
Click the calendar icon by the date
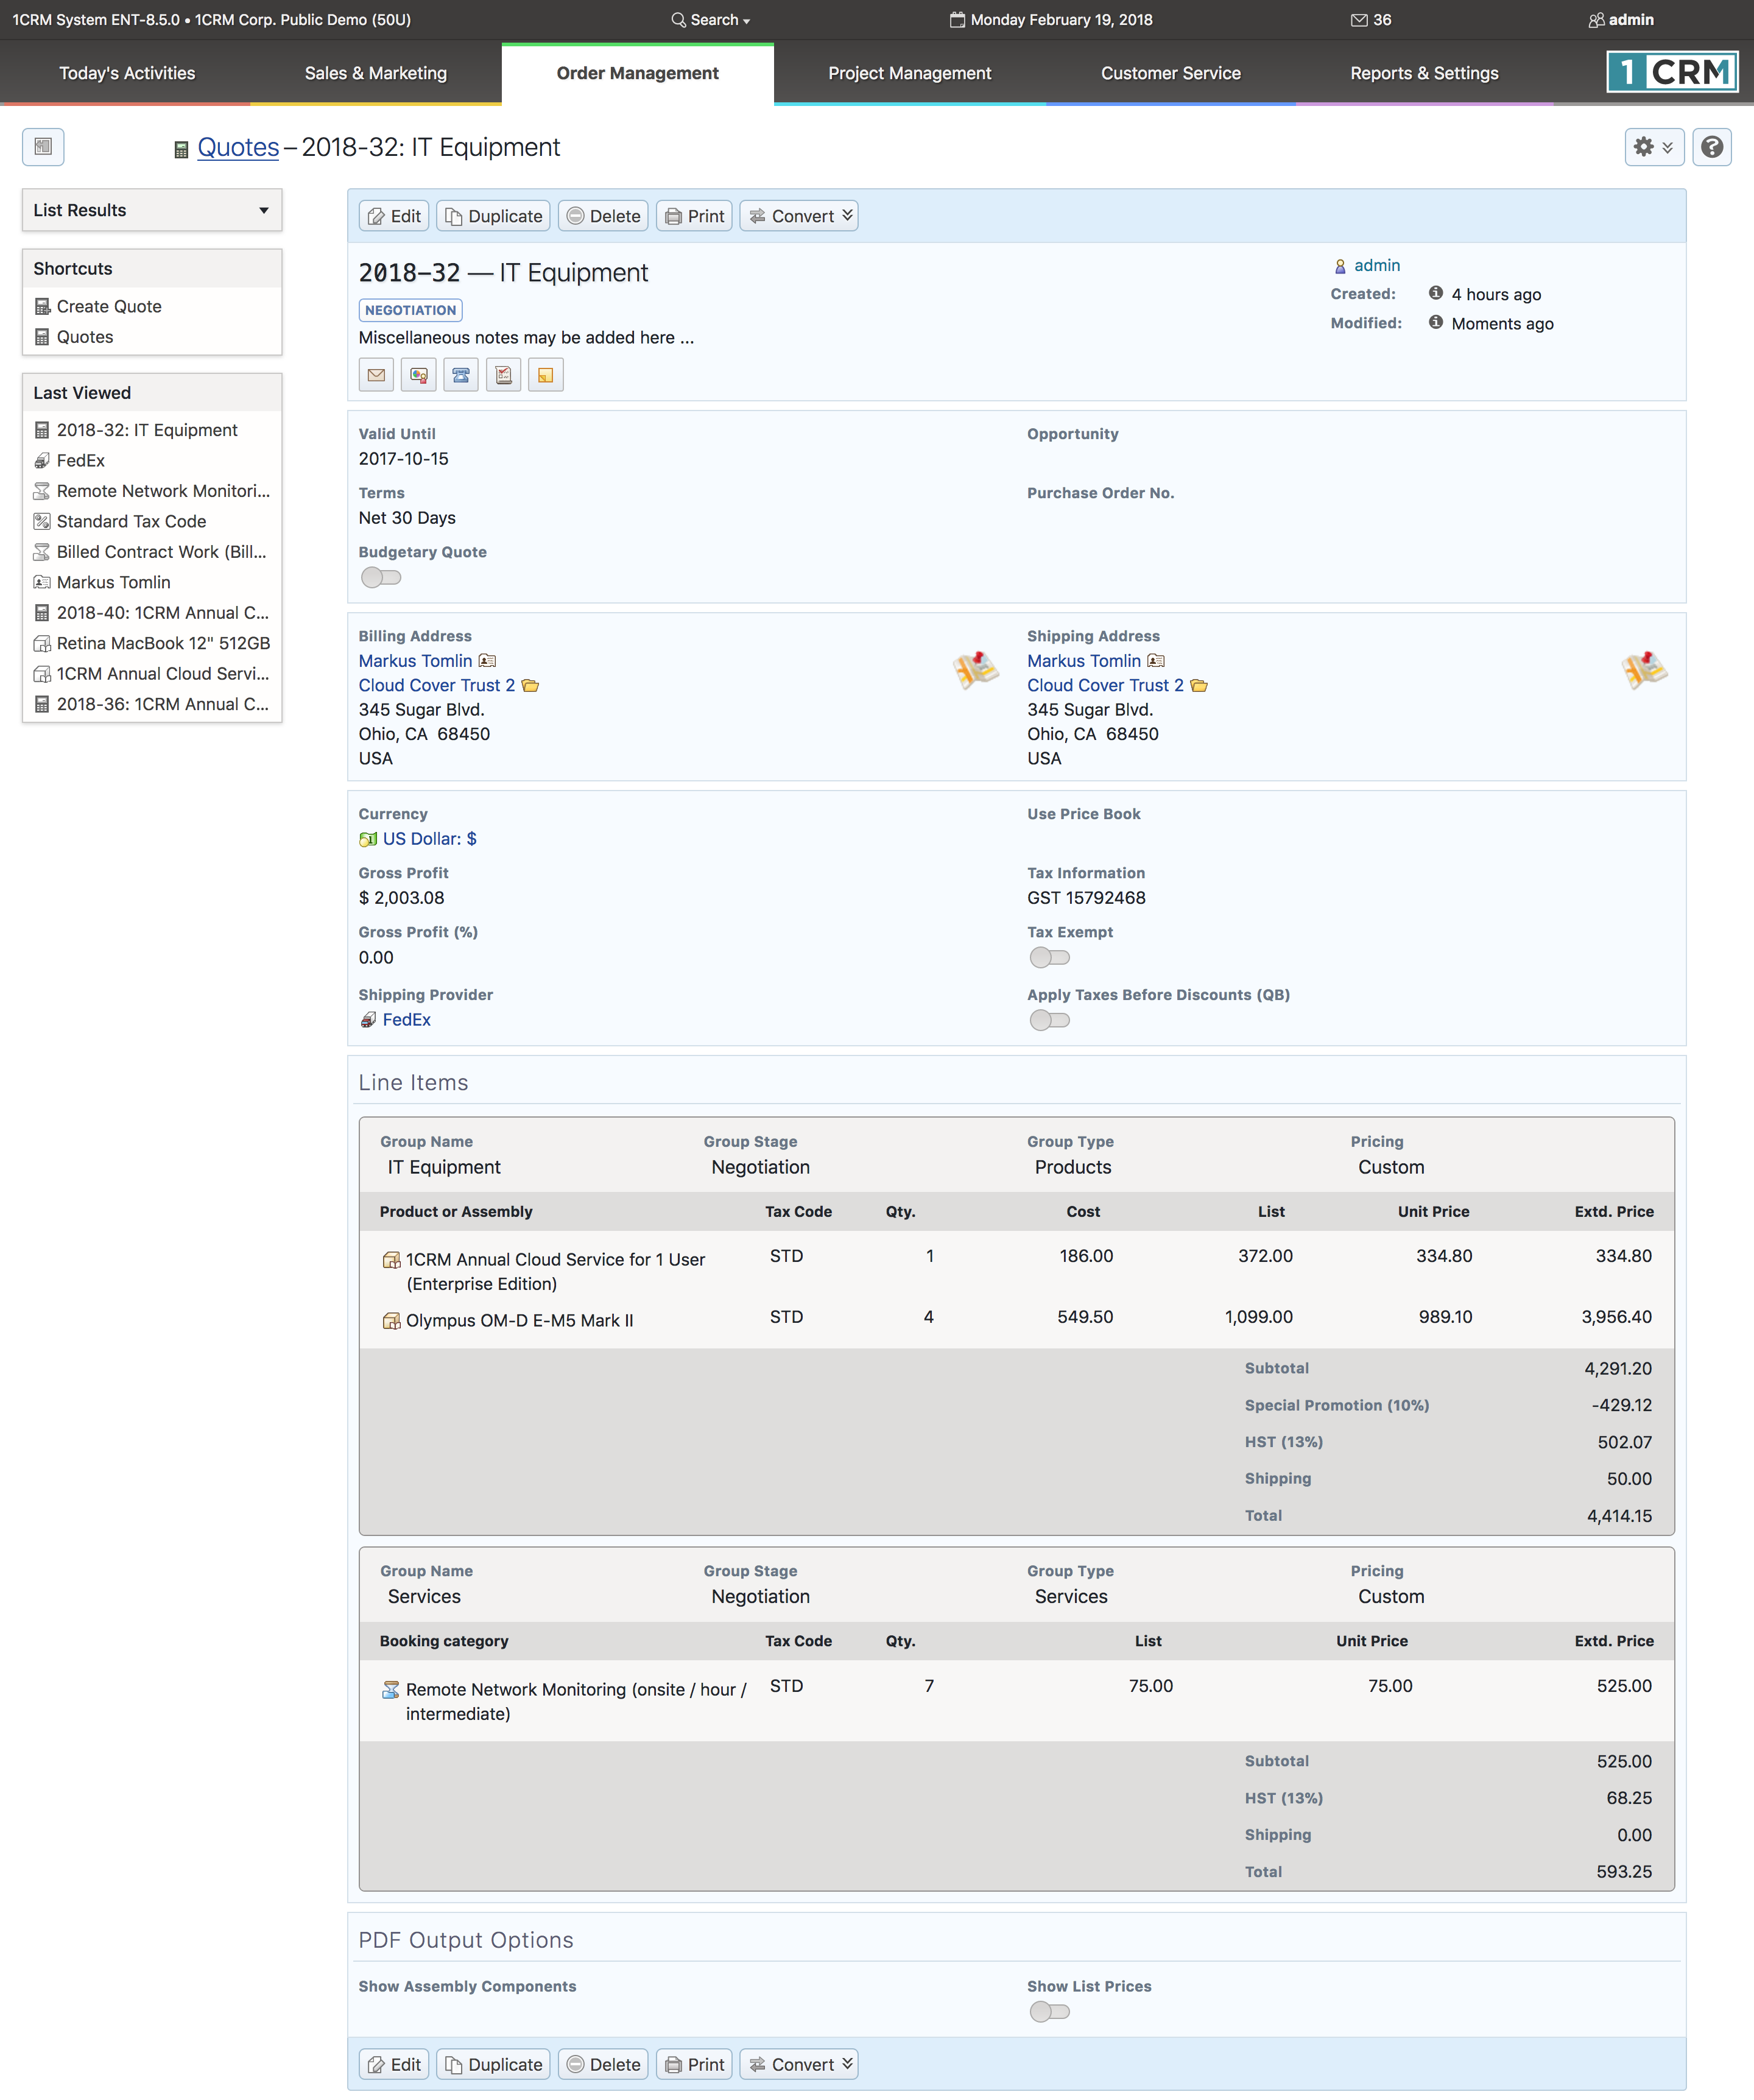click(x=957, y=19)
